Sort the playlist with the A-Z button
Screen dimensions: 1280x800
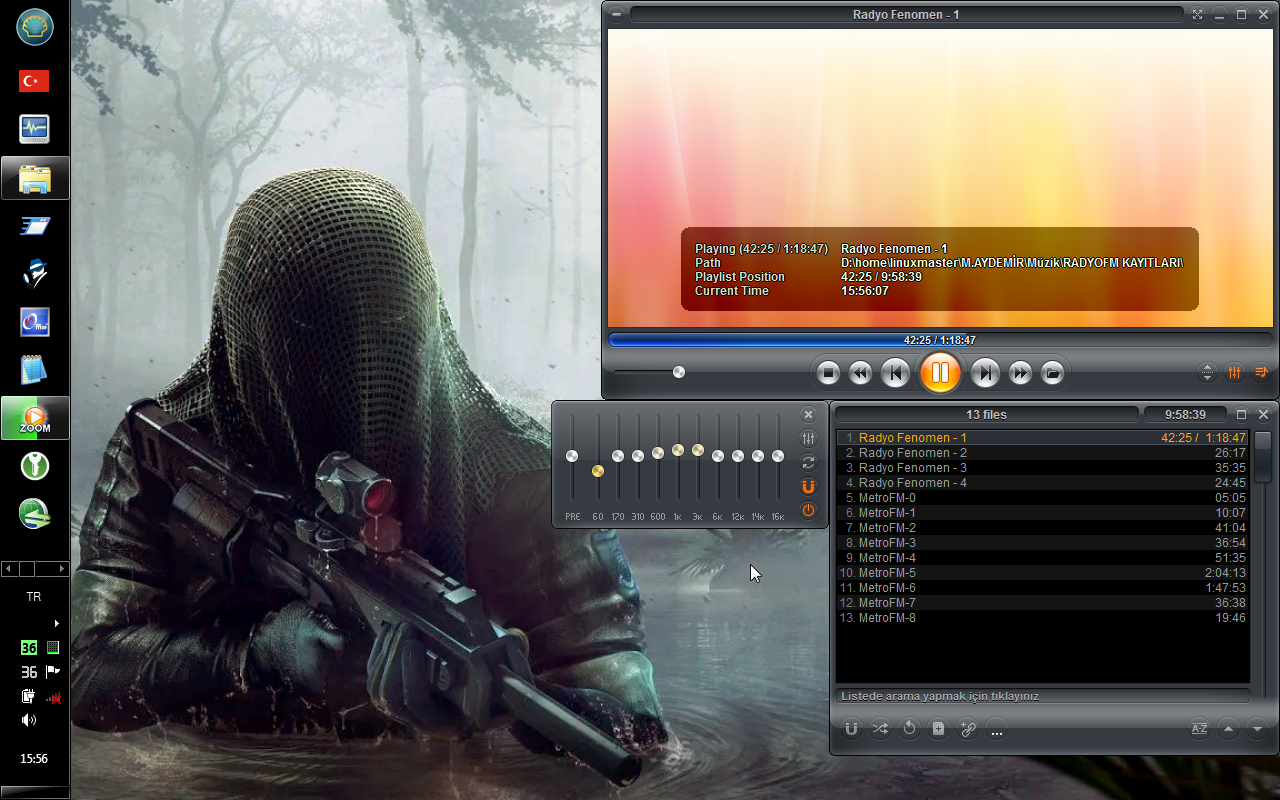(x=1199, y=729)
